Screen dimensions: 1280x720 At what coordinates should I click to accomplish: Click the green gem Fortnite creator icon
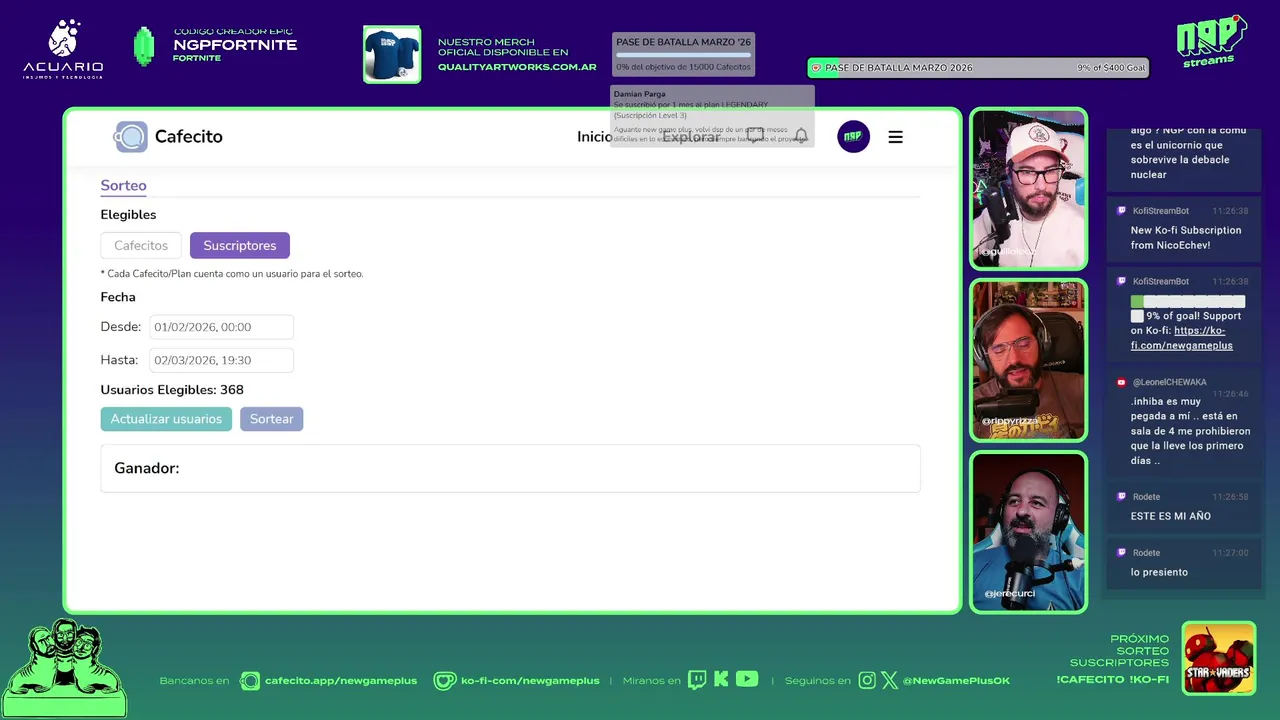[x=144, y=47]
